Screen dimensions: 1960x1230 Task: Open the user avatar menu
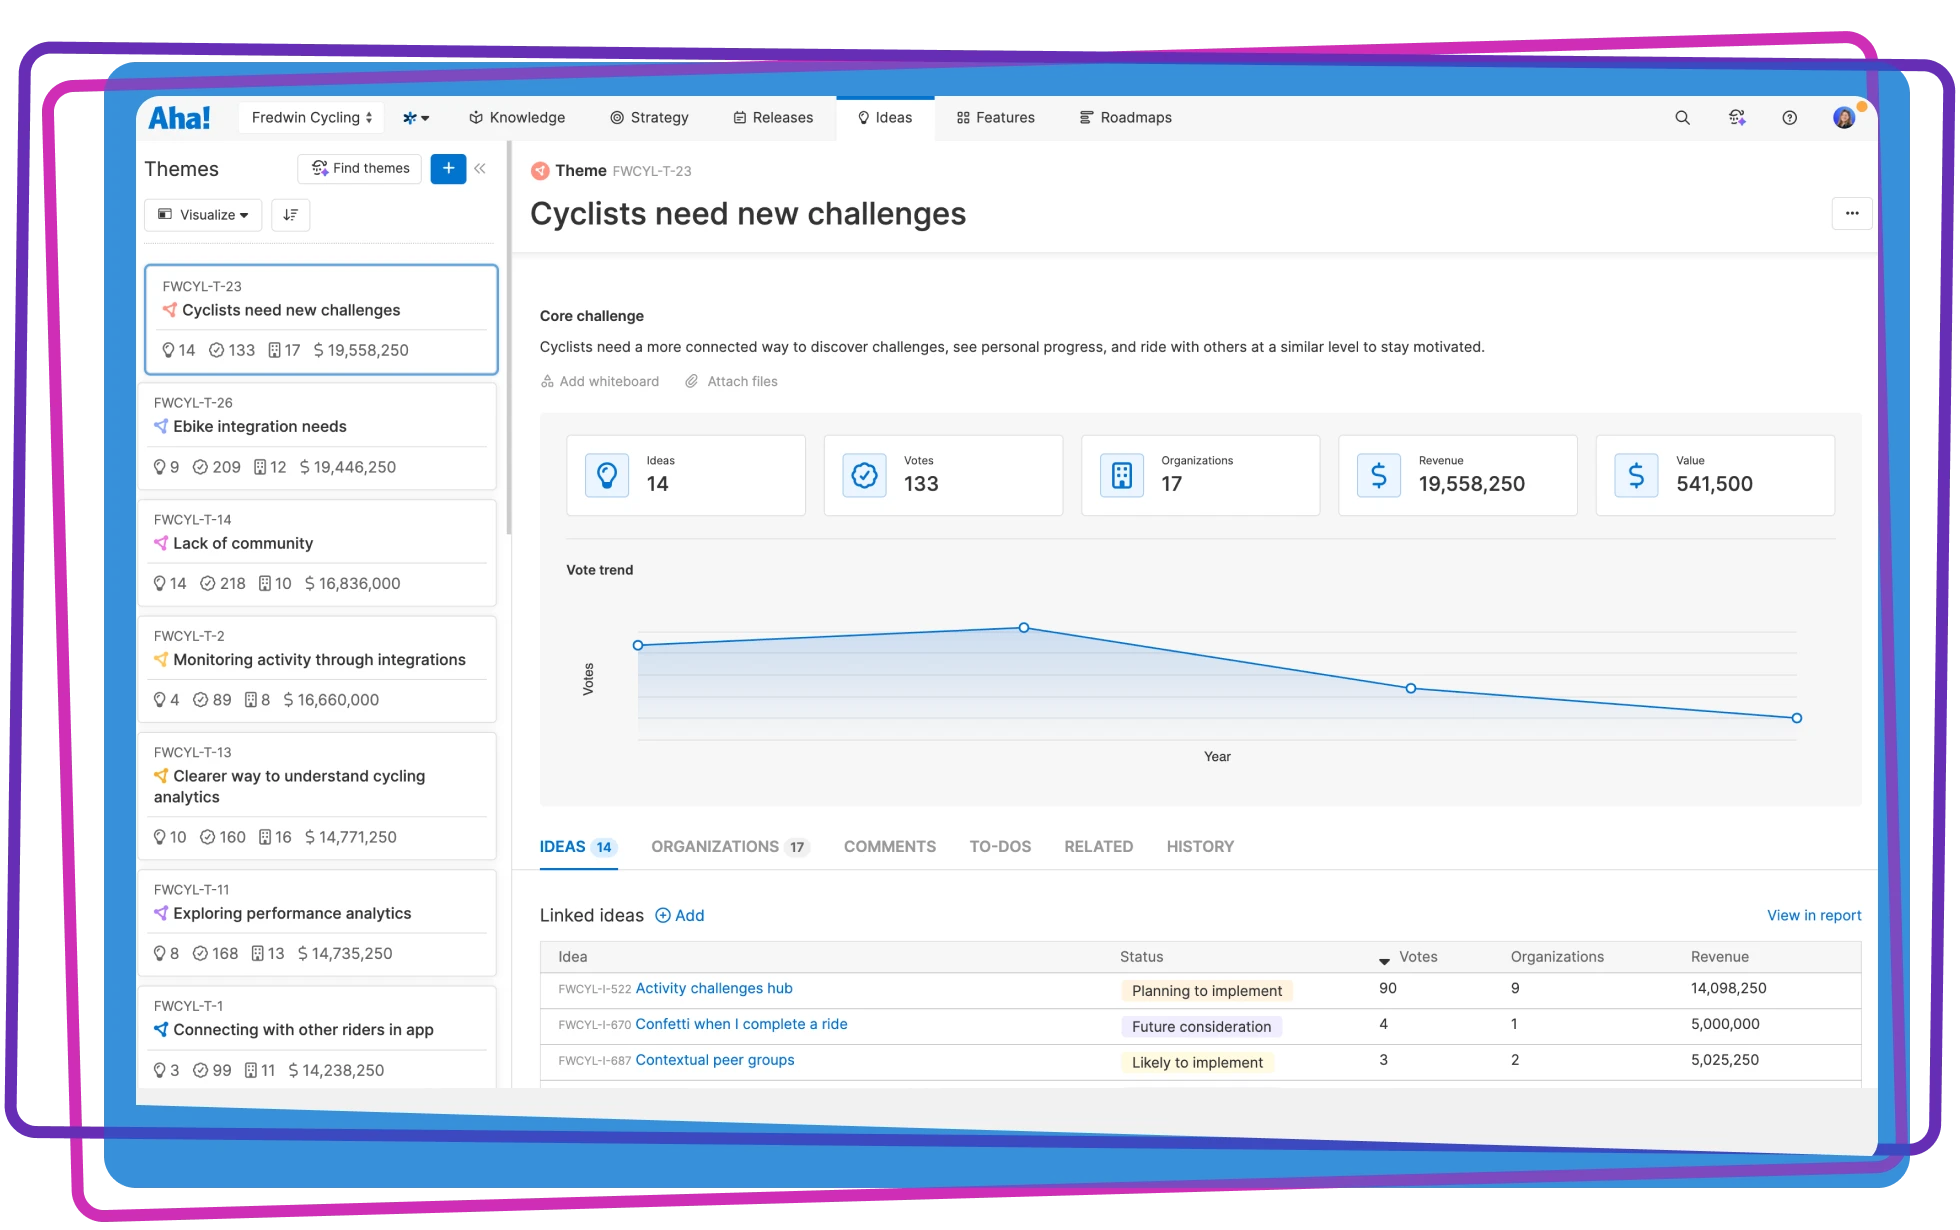[x=1845, y=118]
